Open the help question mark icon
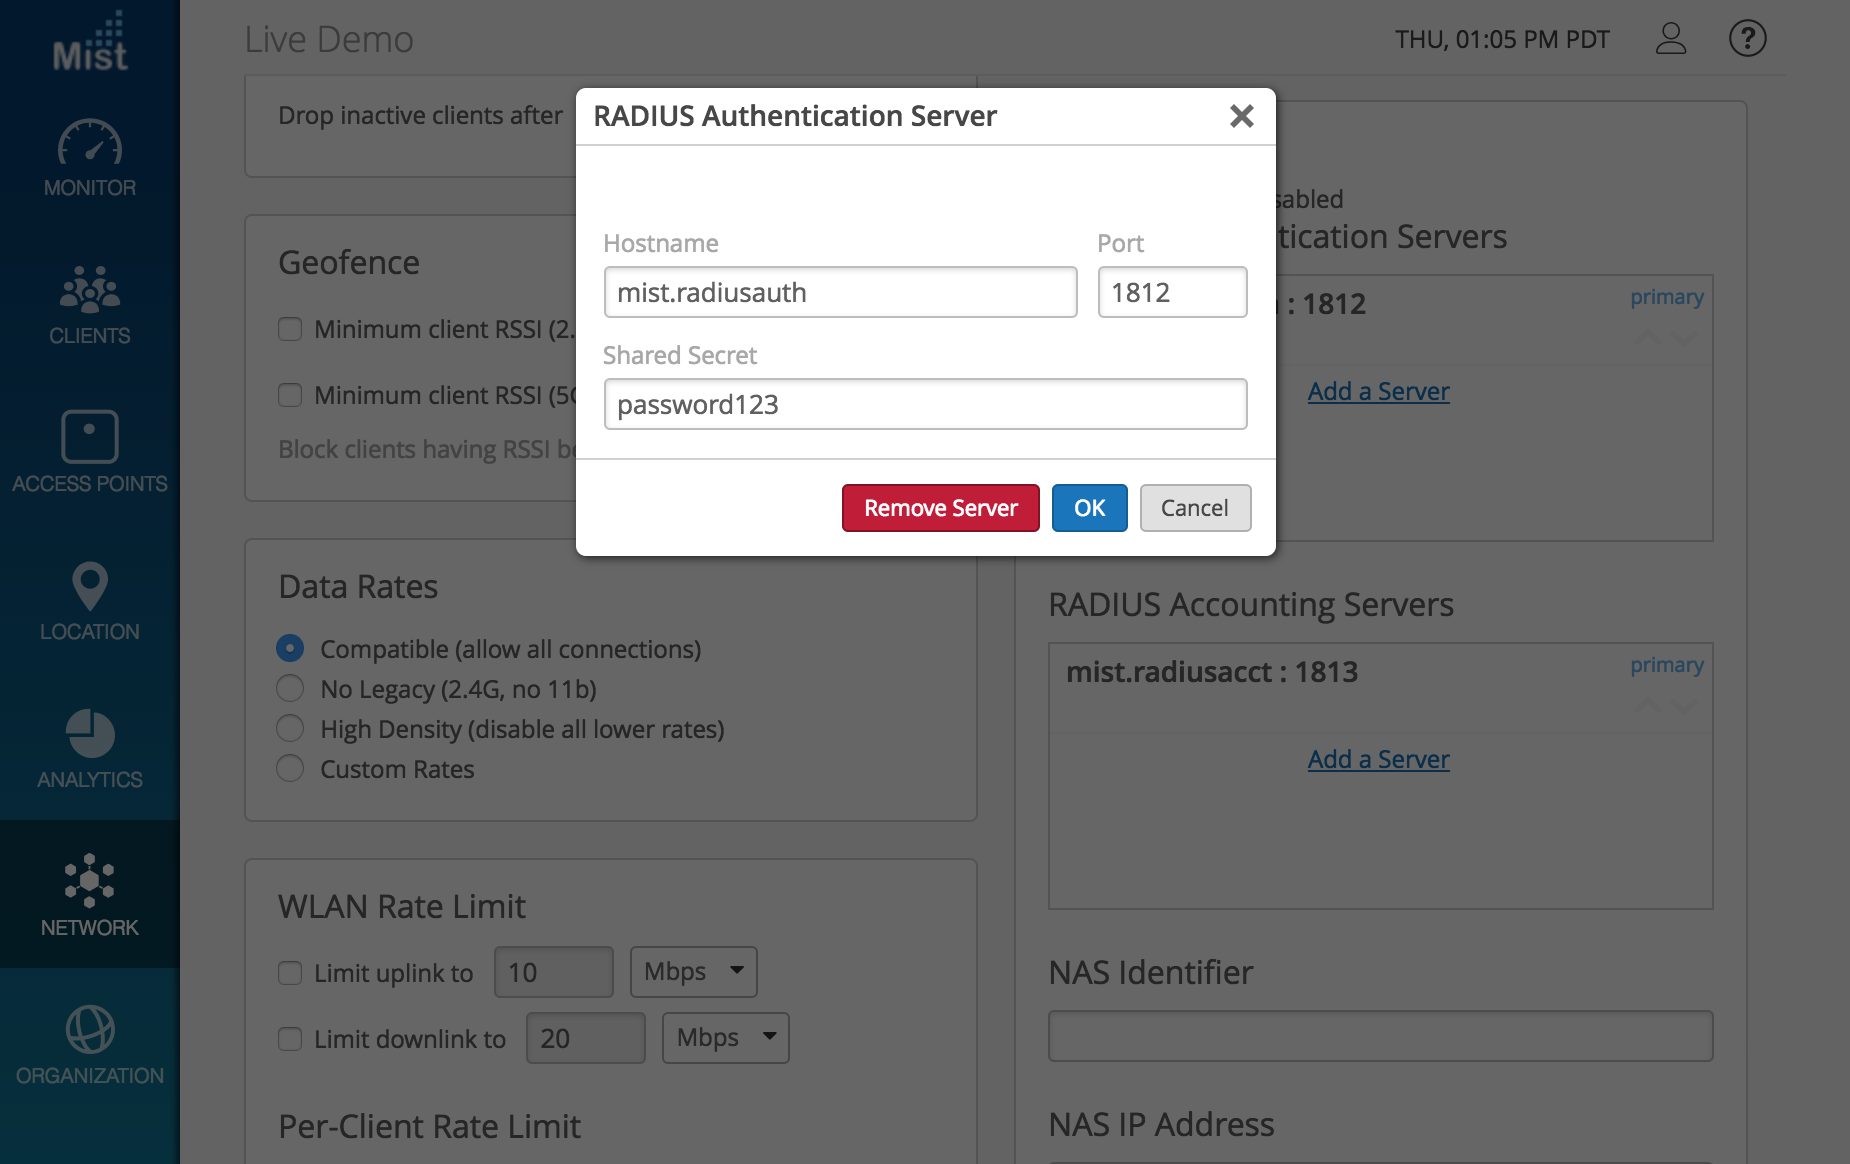1850x1164 pixels. [1747, 39]
